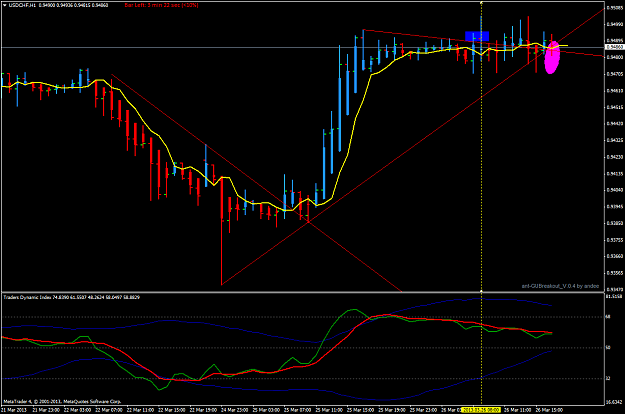This screenshot has width=625, height=414.
Task: Click the red Bar Left countdown text
Action: click(x=161, y=5)
